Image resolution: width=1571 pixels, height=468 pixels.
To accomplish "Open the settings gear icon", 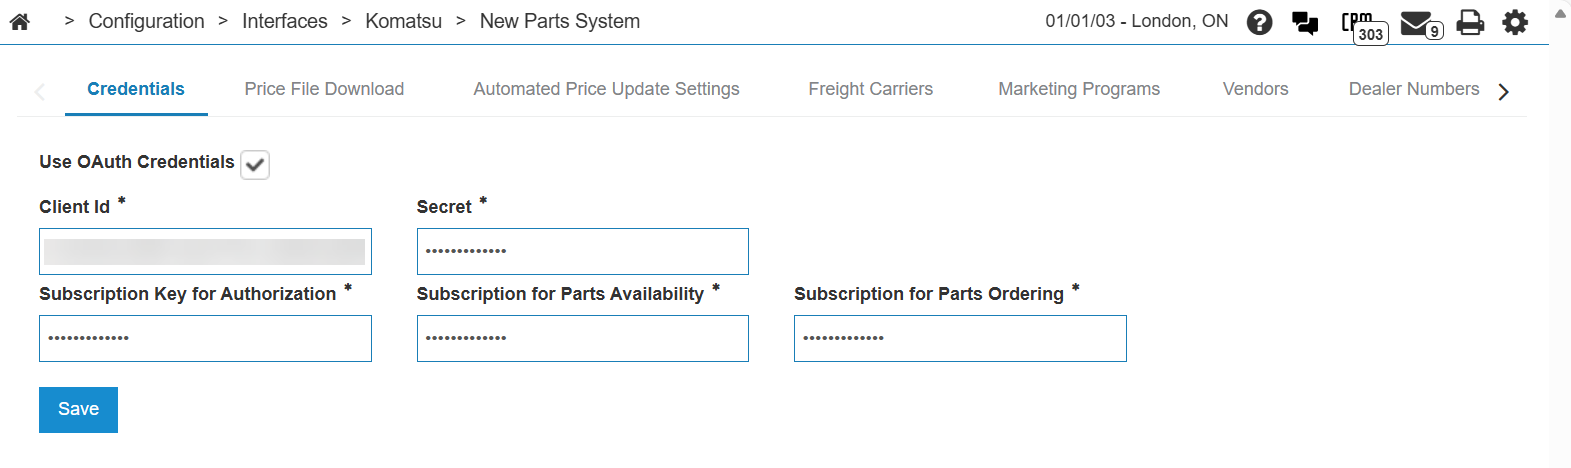I will click(1515, 22).
